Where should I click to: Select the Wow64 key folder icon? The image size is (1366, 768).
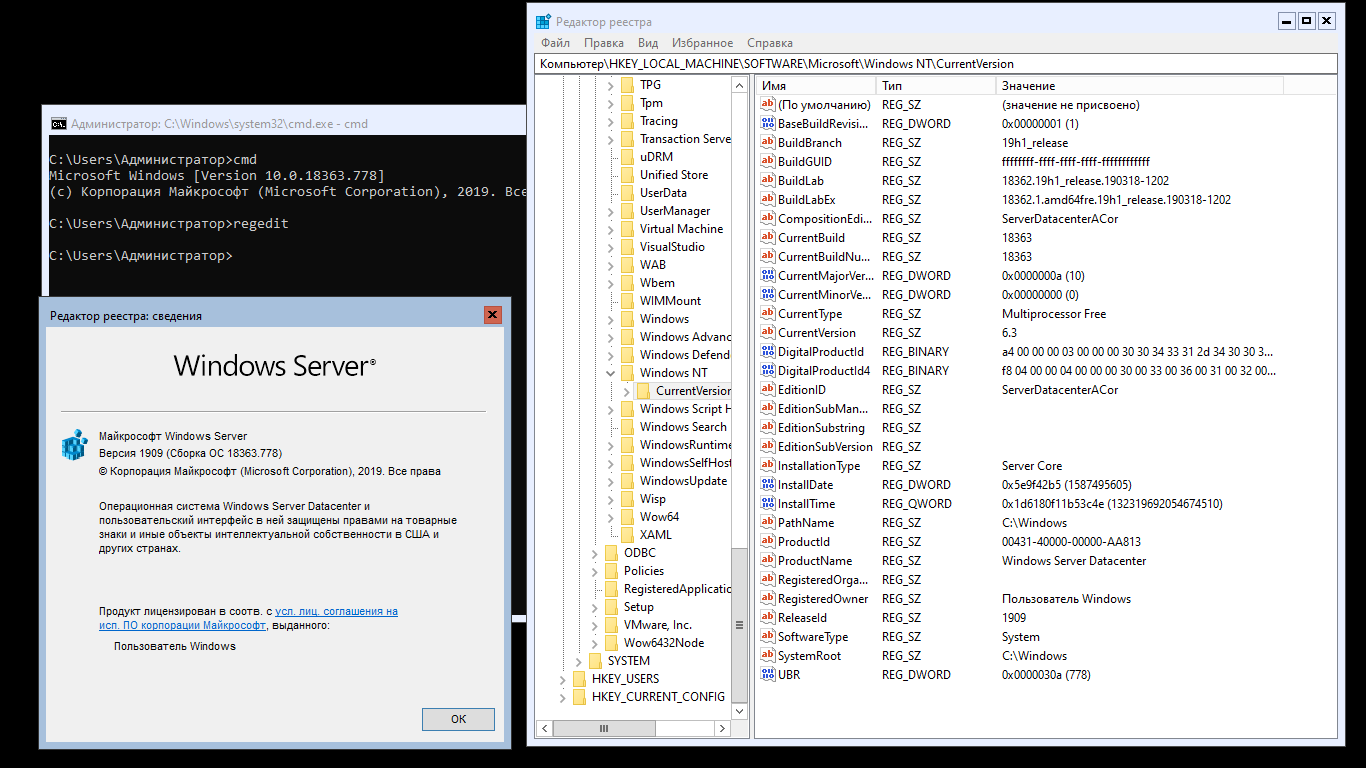627,517
